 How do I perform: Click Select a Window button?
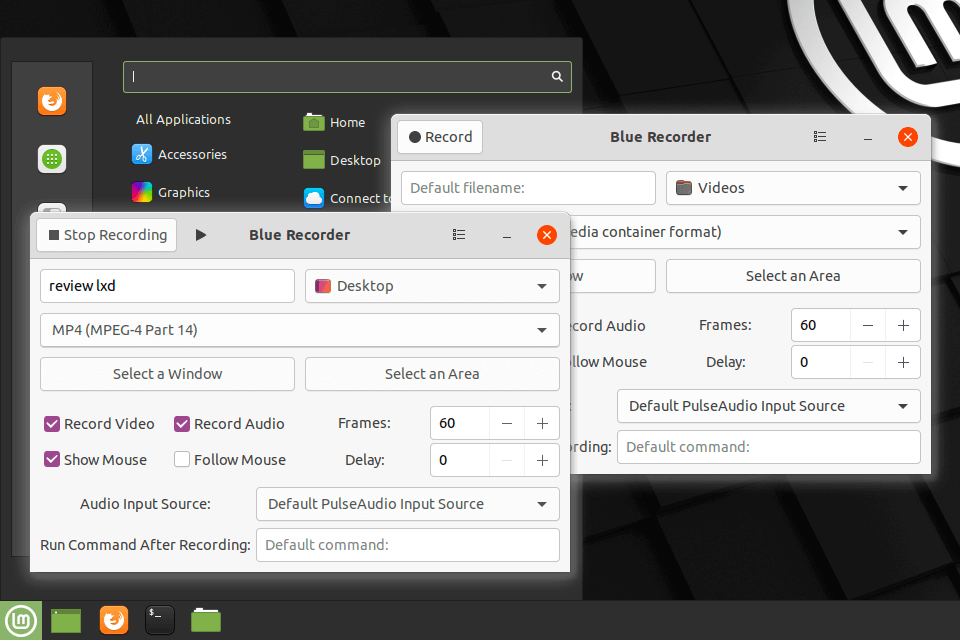167,374
